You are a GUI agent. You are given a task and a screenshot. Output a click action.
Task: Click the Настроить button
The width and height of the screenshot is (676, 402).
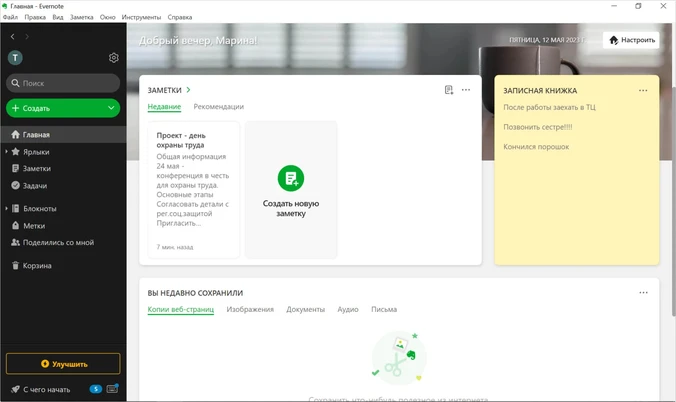631,40
